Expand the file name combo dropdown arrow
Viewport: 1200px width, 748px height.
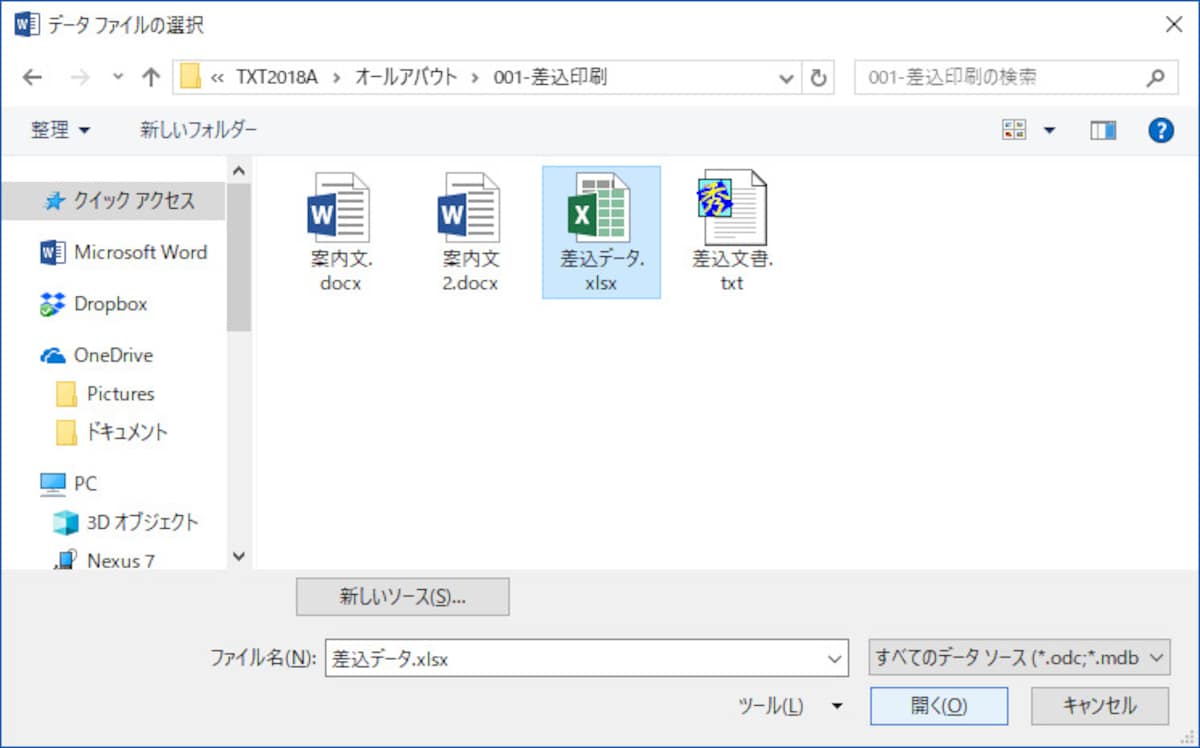834,658
